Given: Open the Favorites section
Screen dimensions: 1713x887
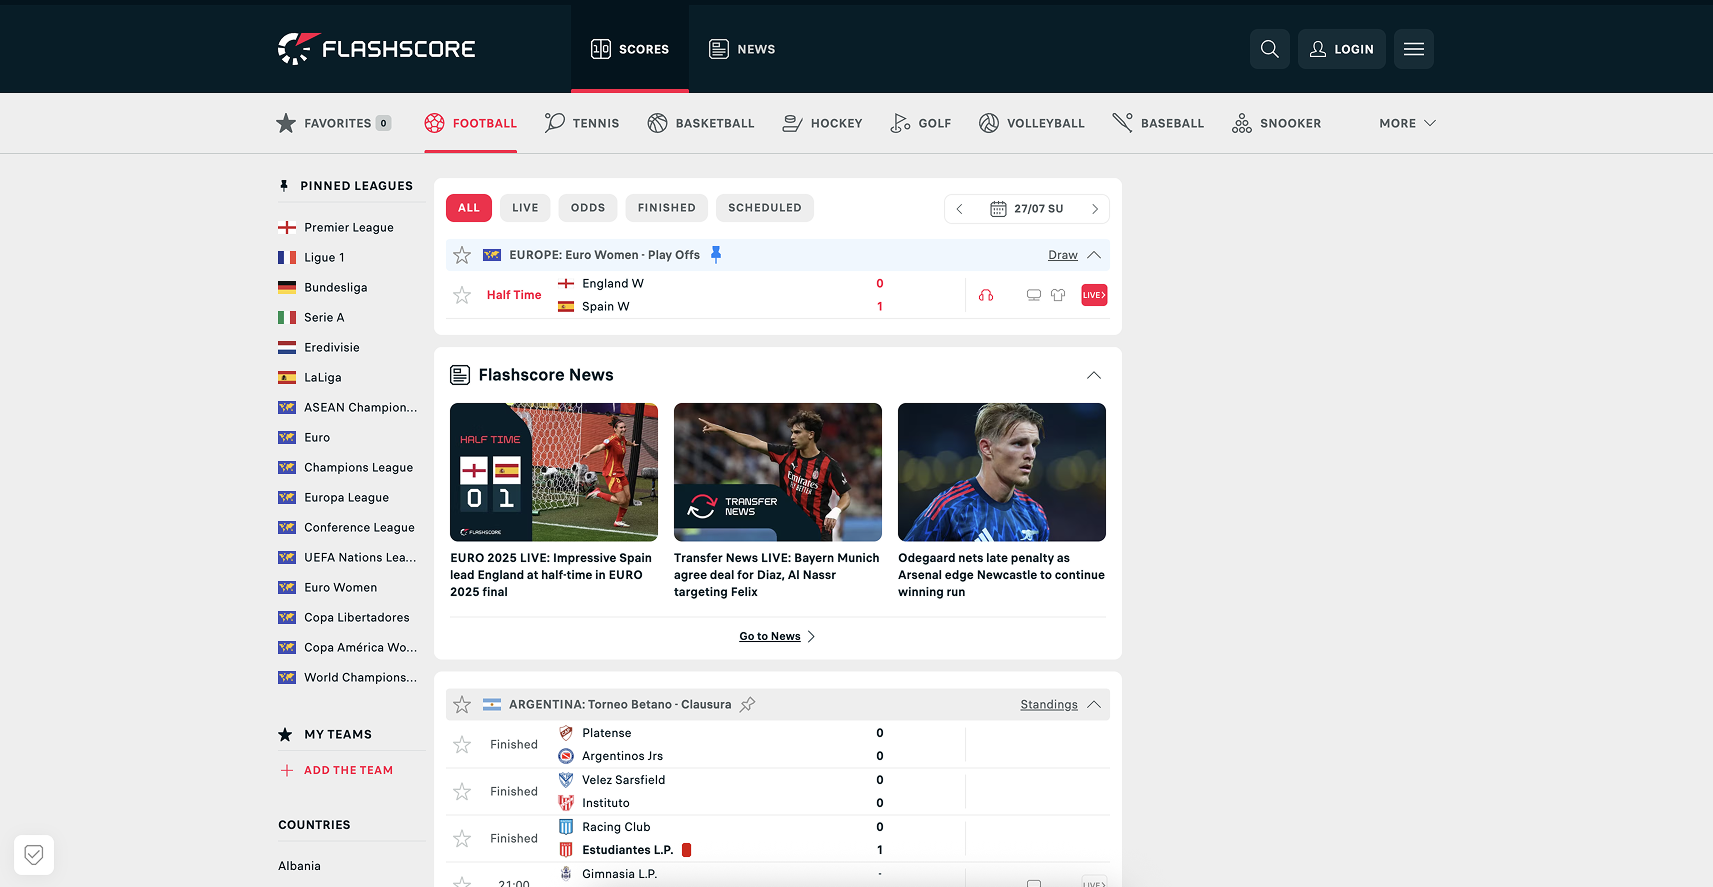Looking at the screenshot, I should (x=334, y=123).
